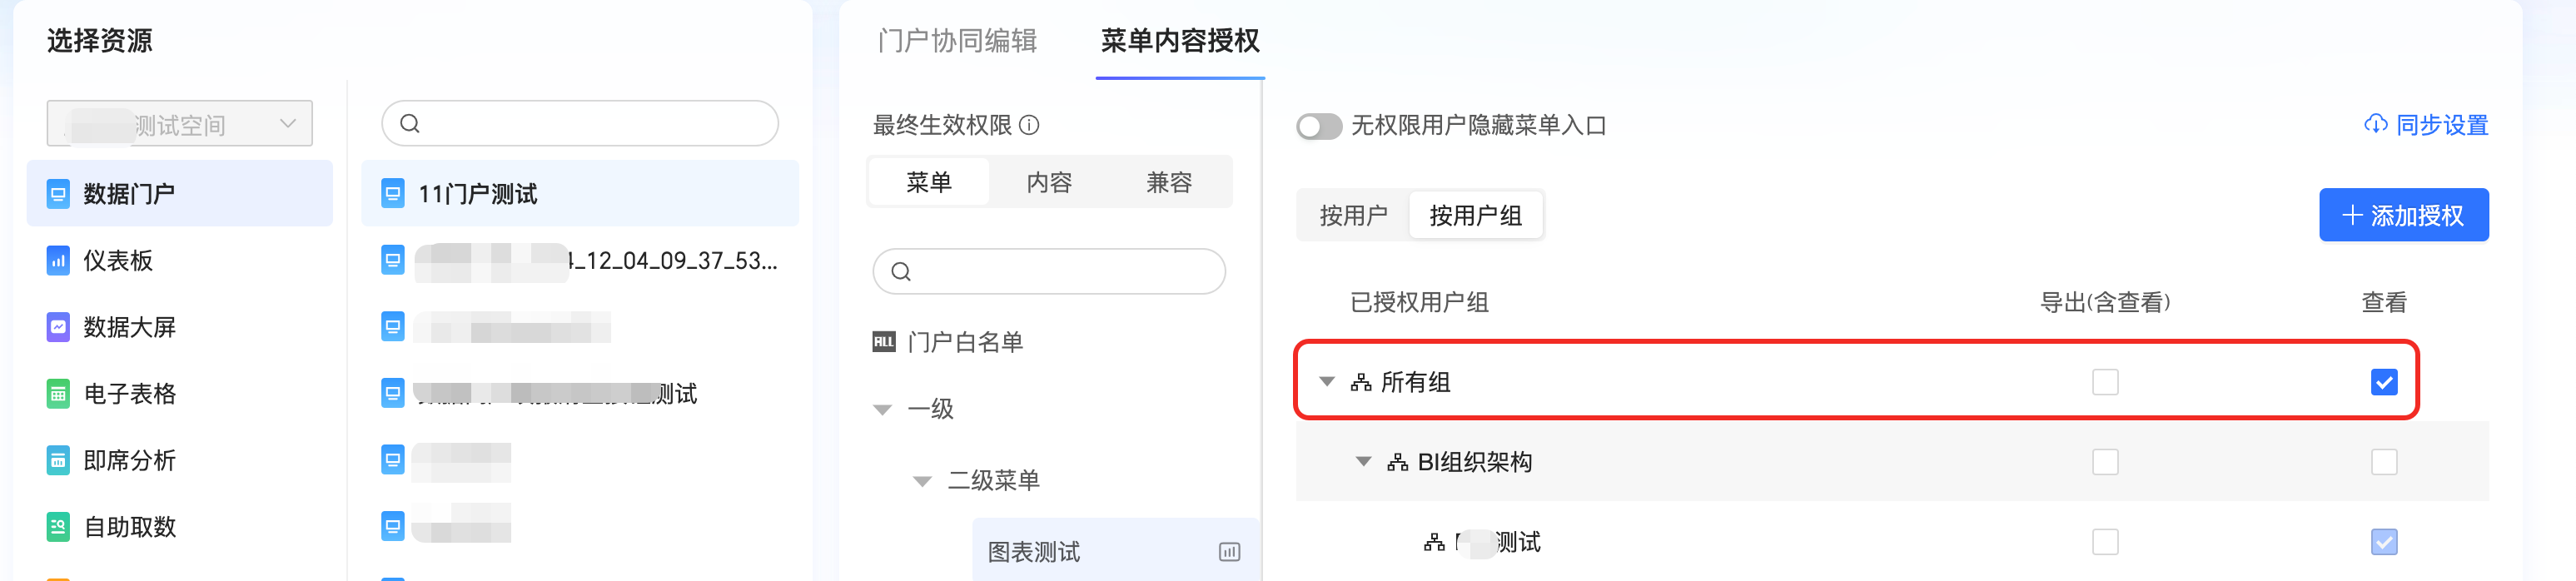Collapse the 所有组 tree node

[x=1326, y=382]
